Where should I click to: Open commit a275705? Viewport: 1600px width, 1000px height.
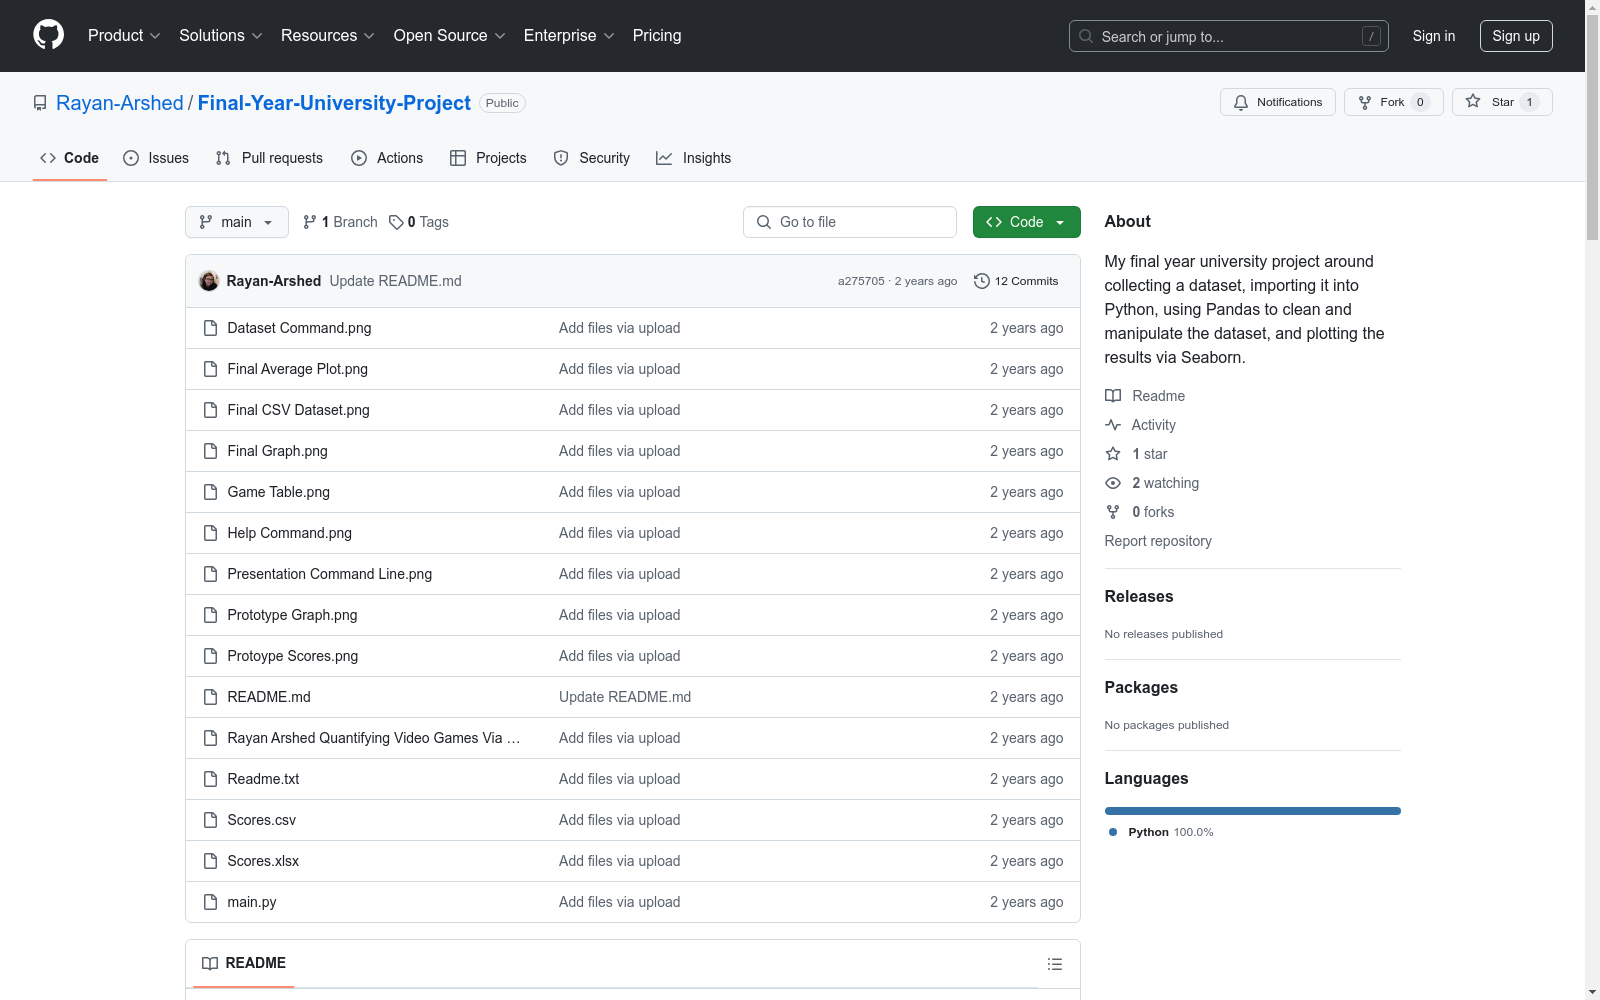click(861, 281)
